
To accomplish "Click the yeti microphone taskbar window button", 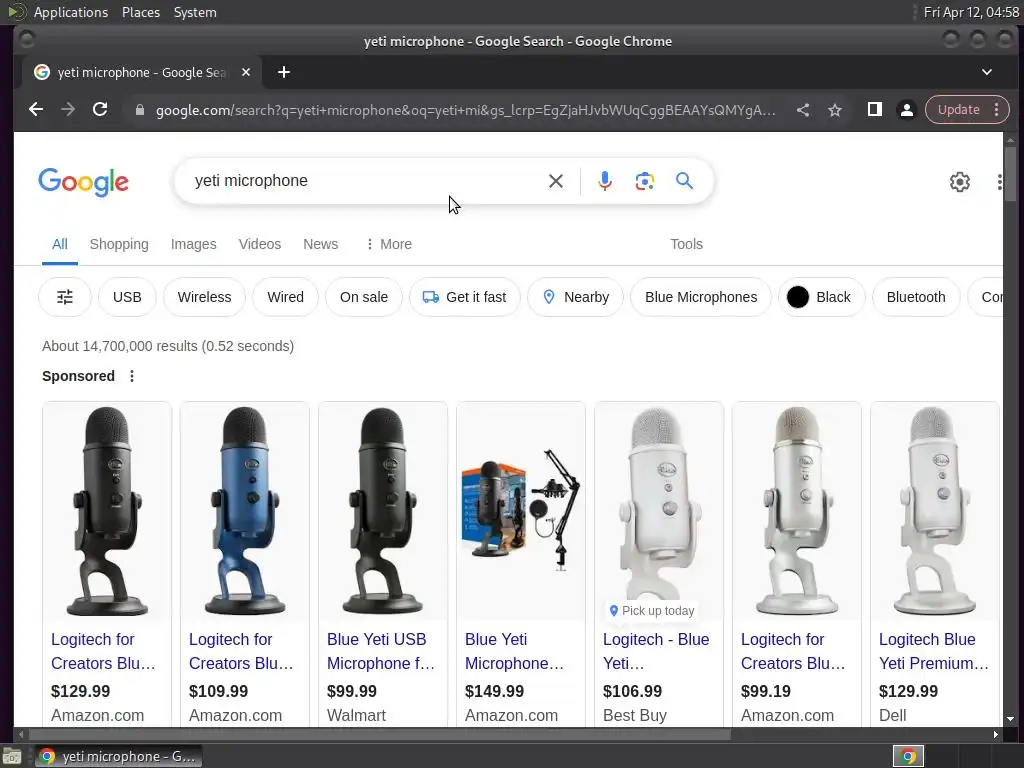I will click(x=119, y=756).
